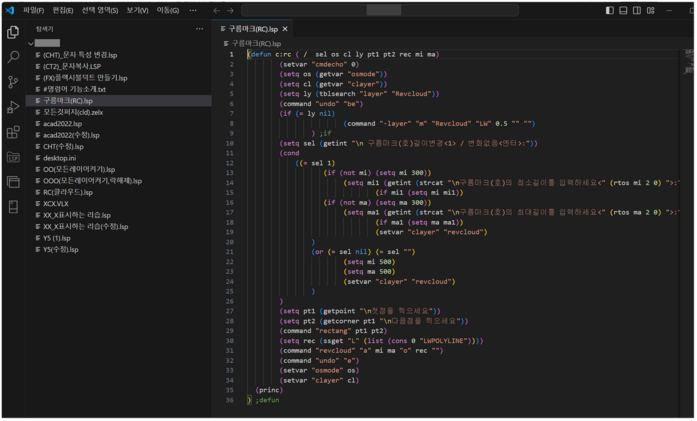Open #명령어 기능소개.txt file

pyautogui.click(x=74, y=89)
